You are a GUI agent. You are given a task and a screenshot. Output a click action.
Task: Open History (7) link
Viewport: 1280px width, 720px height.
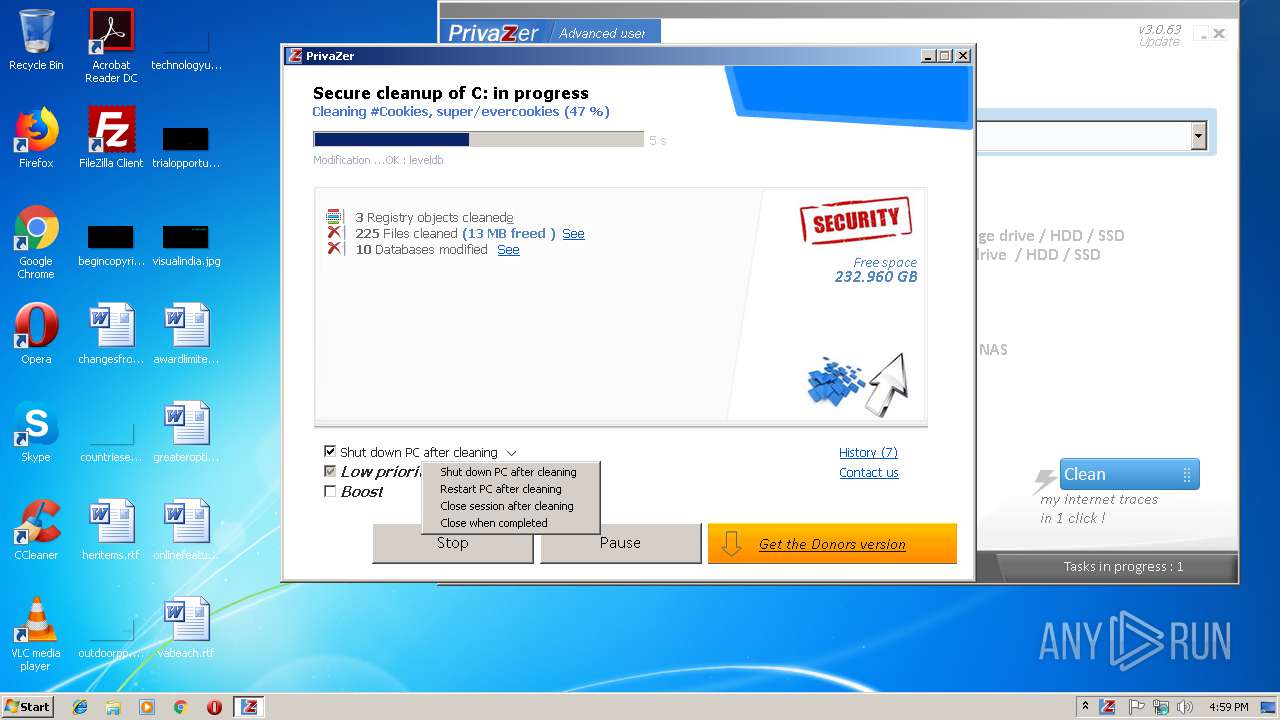(868, 453)
